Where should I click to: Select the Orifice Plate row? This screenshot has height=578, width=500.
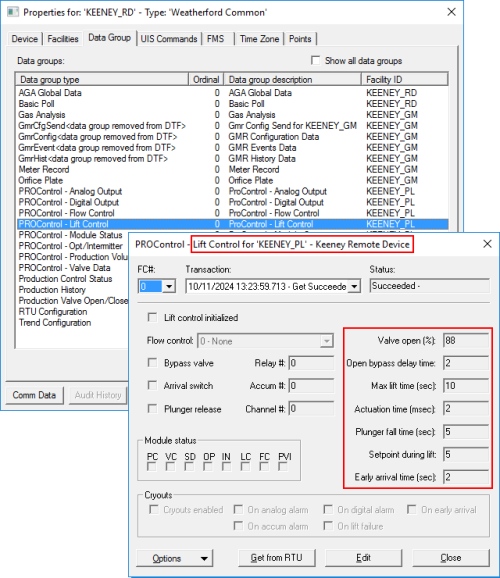click(x=232, y=180)
